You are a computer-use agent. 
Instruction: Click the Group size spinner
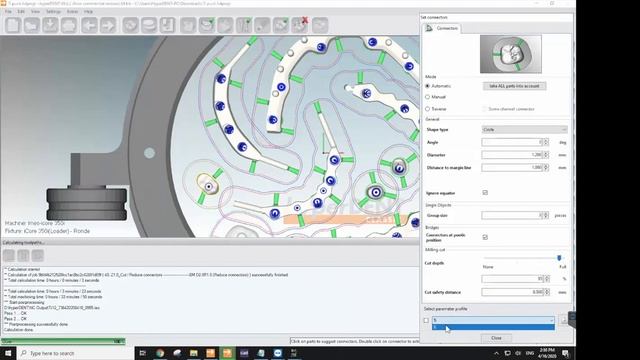(546, 215)
